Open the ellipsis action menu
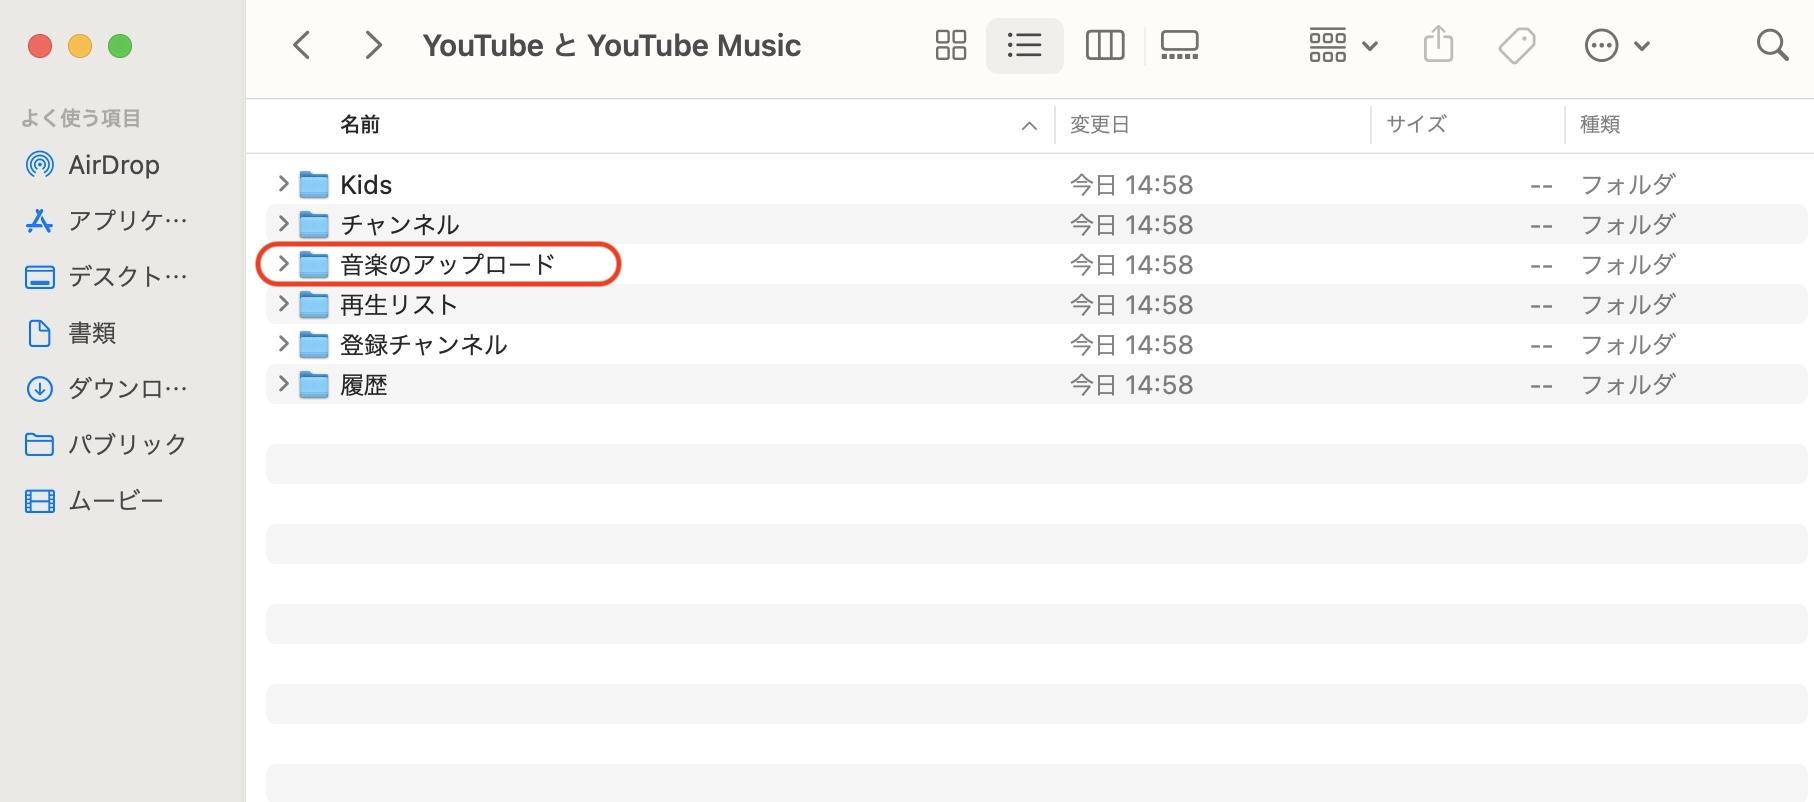1814x802 pixels. (x=1616, y=45)
